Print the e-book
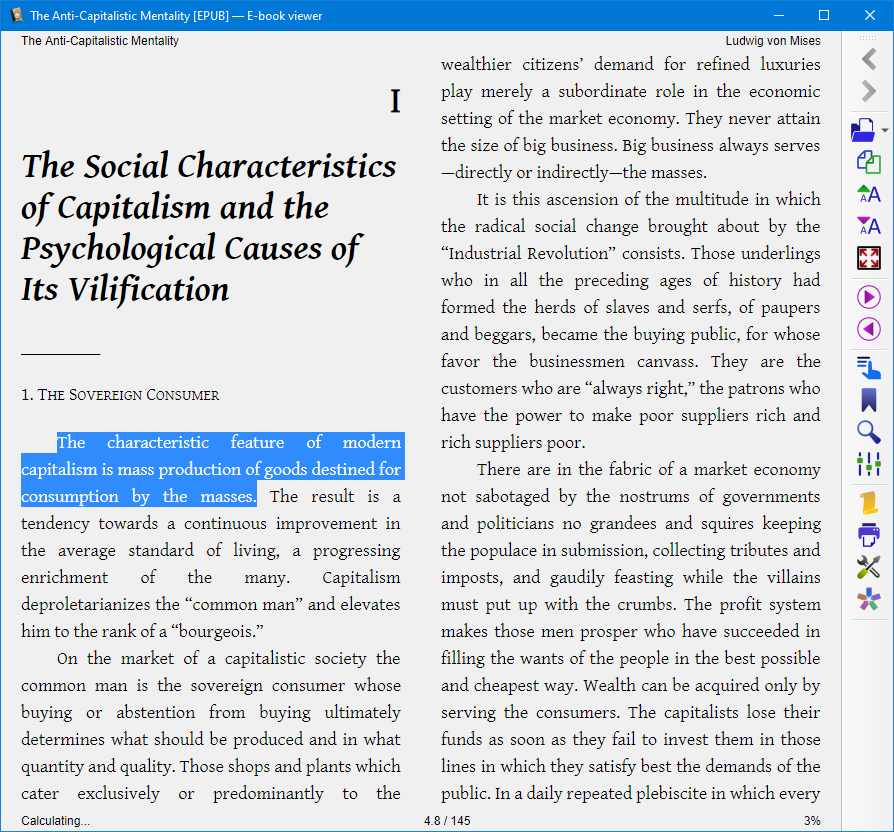This screenshot has width=894, height=832. tap(868, 535)
